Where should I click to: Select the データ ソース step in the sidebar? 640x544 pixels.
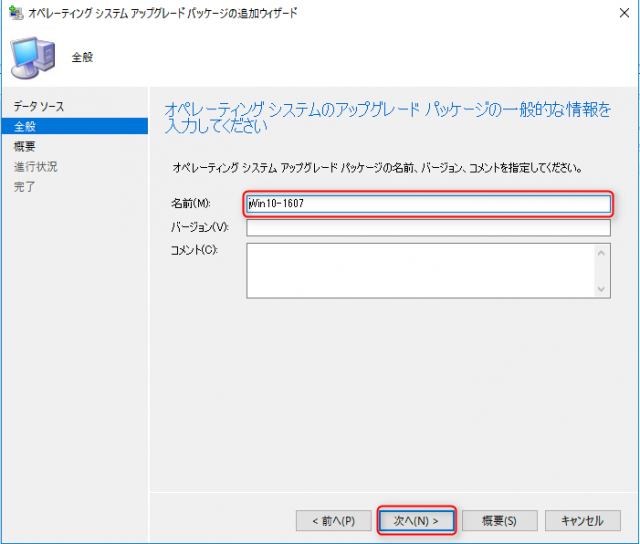[x=39, y=106]
